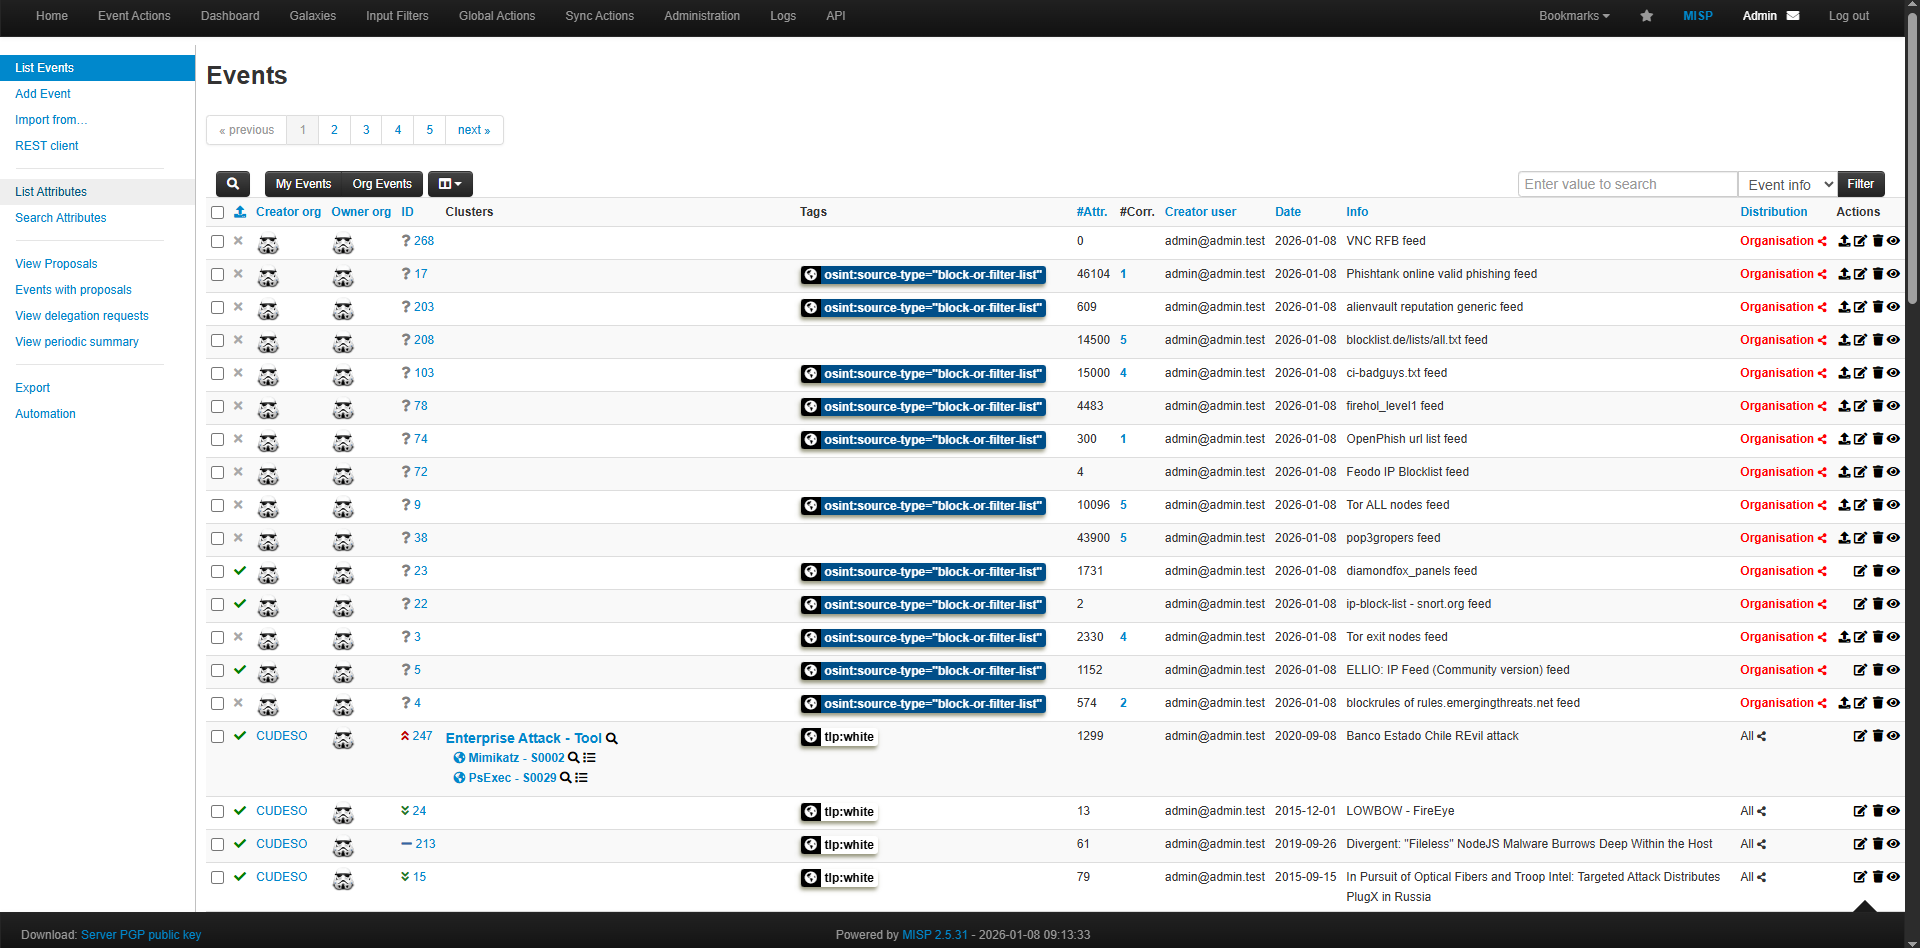
Task: Click the scroll-to-top arrow at bottom right
Action: pyautogui.click(x=1864, y=907)
